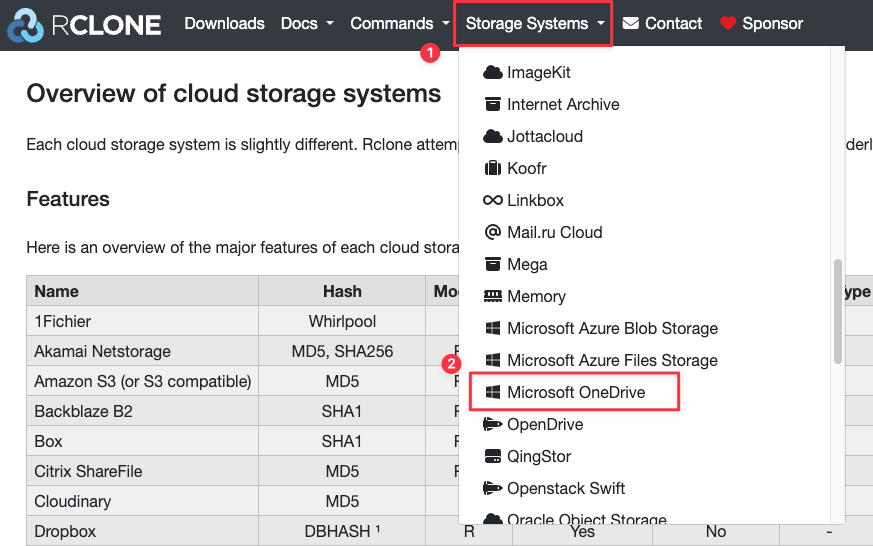Select Microsoft OneDrive from the menu
Viewport: 873px width, 546px height.
tap(576, 392)
